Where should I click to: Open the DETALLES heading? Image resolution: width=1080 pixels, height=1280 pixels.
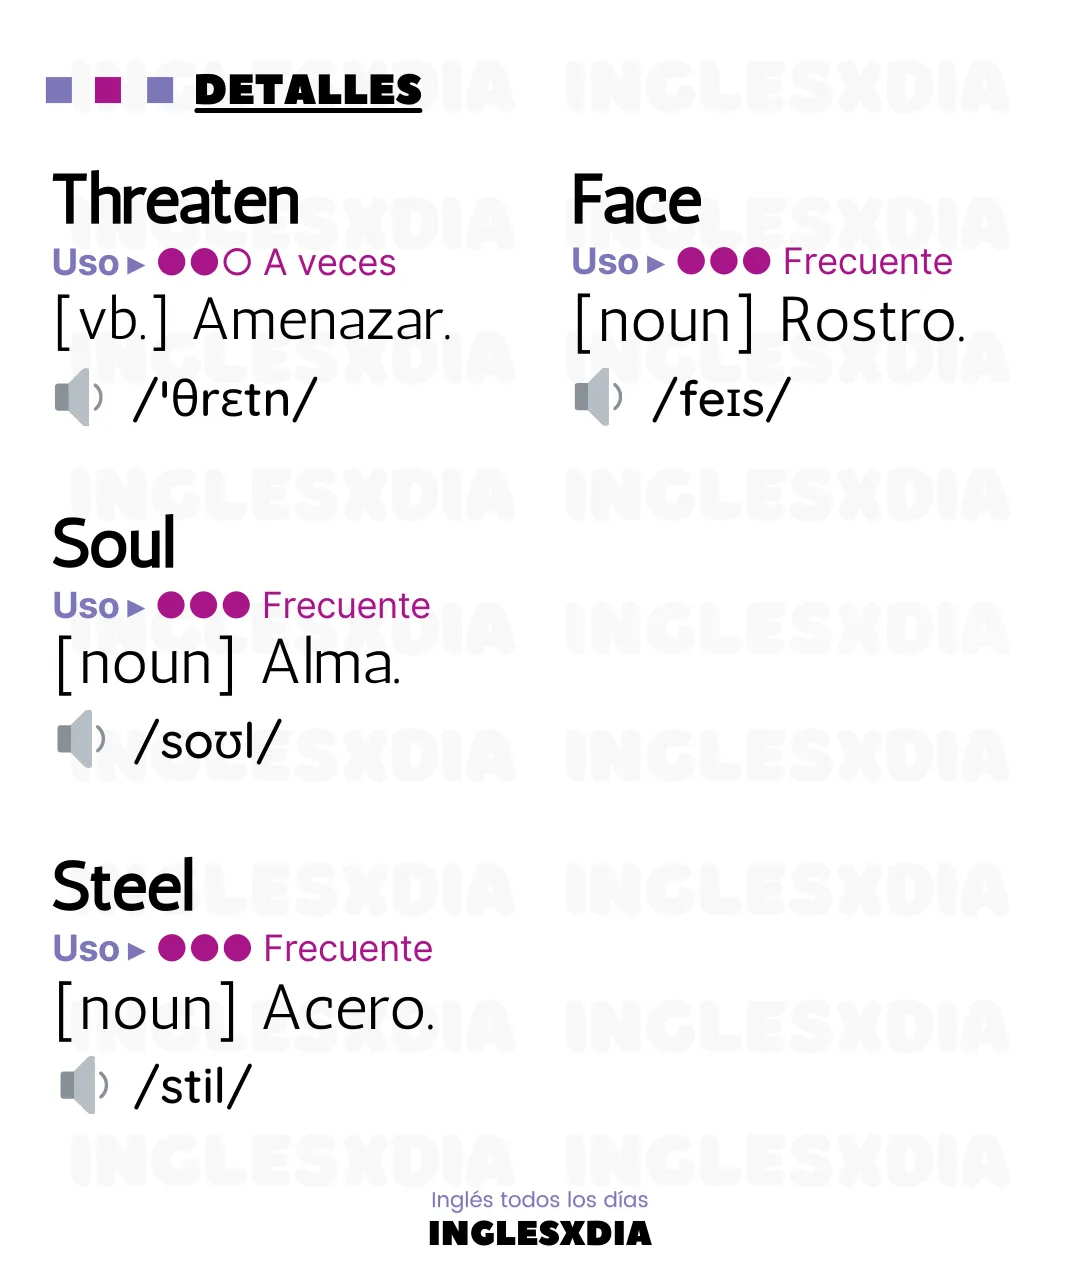308,91
